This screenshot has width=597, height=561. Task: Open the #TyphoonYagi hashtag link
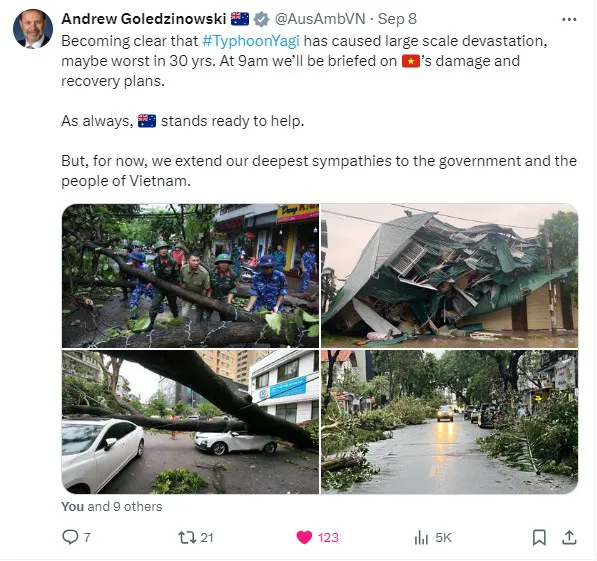click(251, 41)
